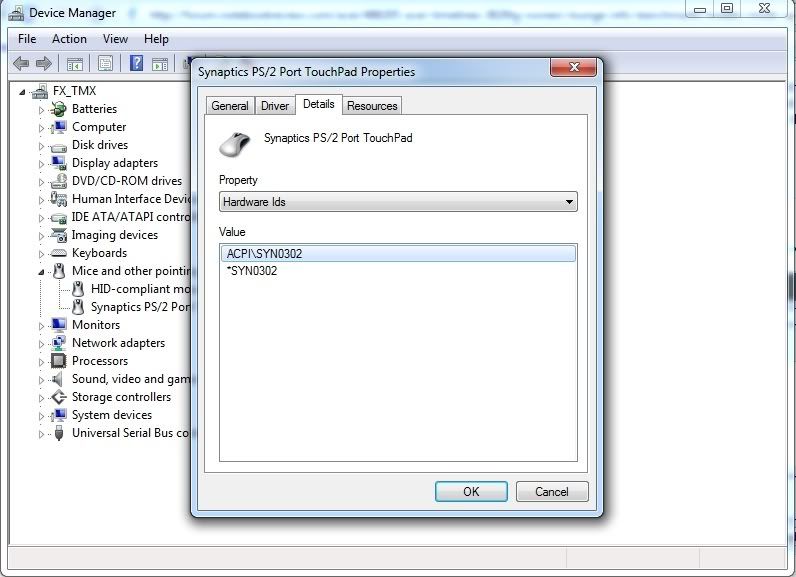
Task: Collapse Mice and other pointing devices
Action: [x=41, y=272]
